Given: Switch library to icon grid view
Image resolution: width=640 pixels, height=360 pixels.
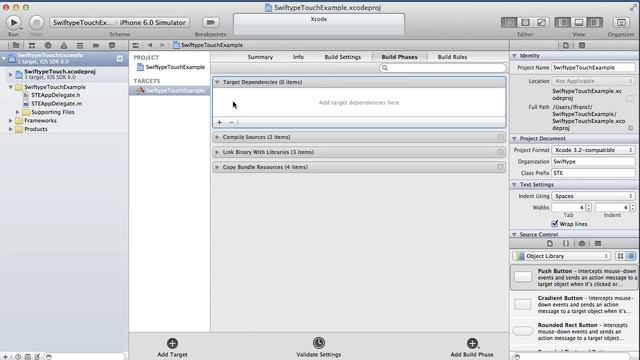Looking at the screenshot, I should pos(620,256).
